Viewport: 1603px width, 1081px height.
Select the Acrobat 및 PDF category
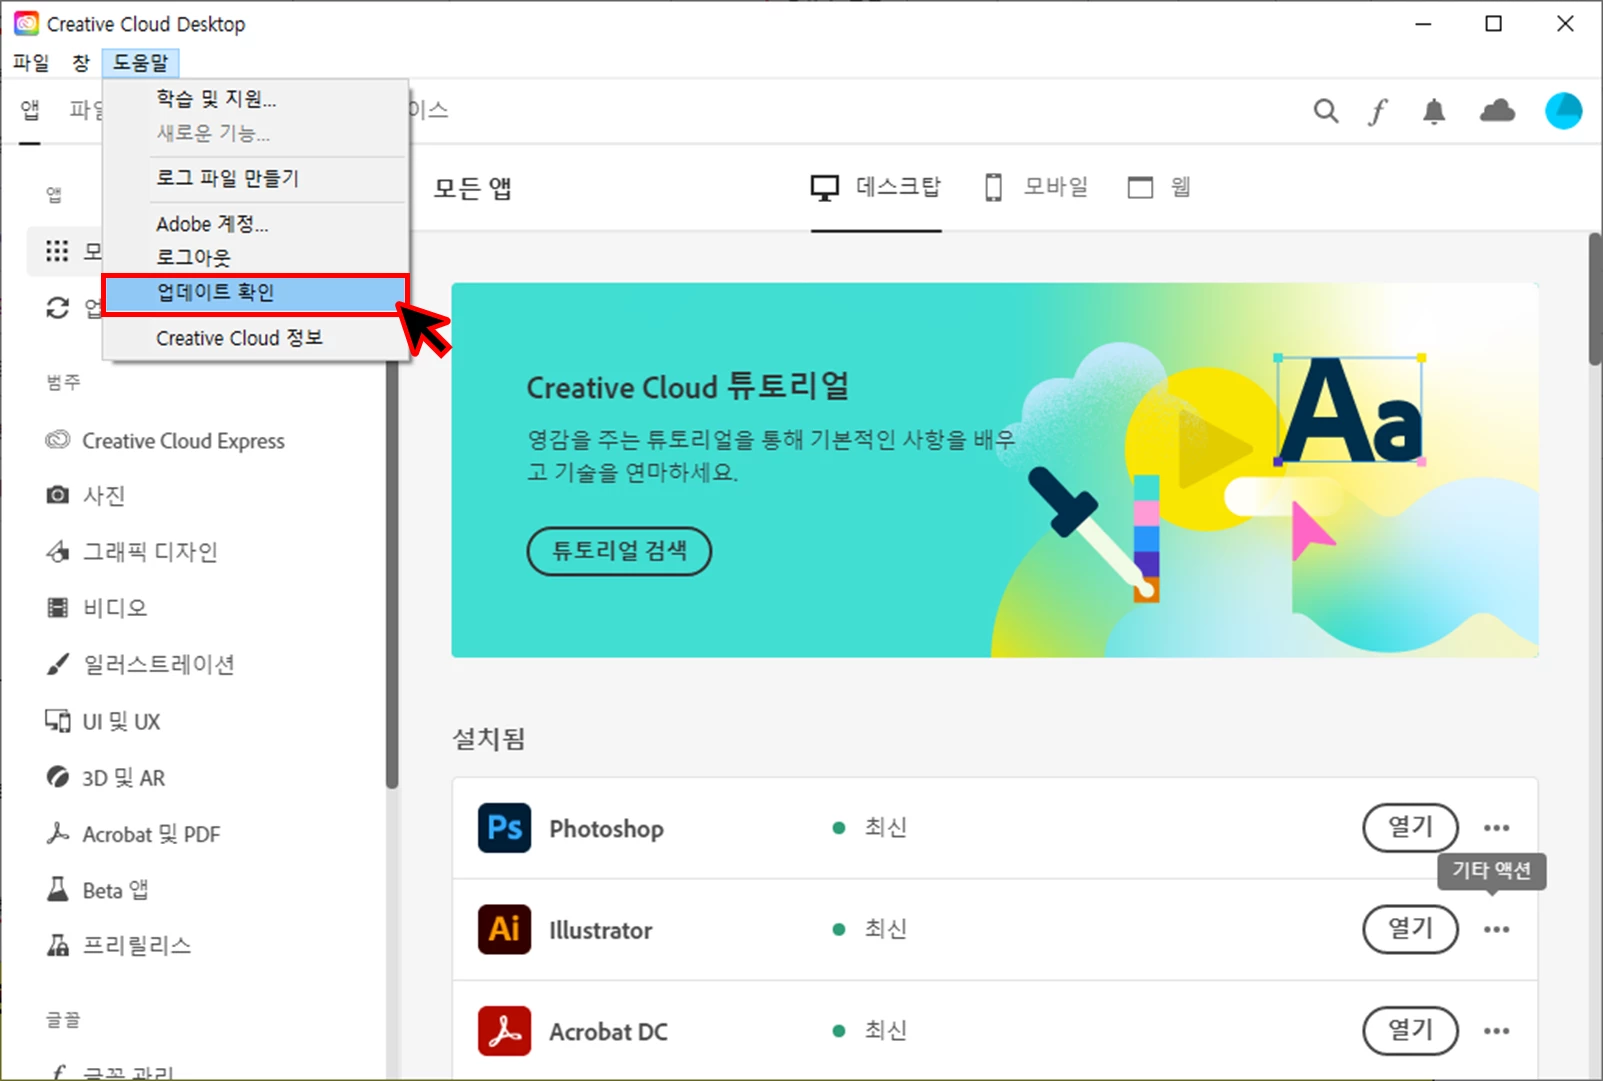tap(132, 834)
